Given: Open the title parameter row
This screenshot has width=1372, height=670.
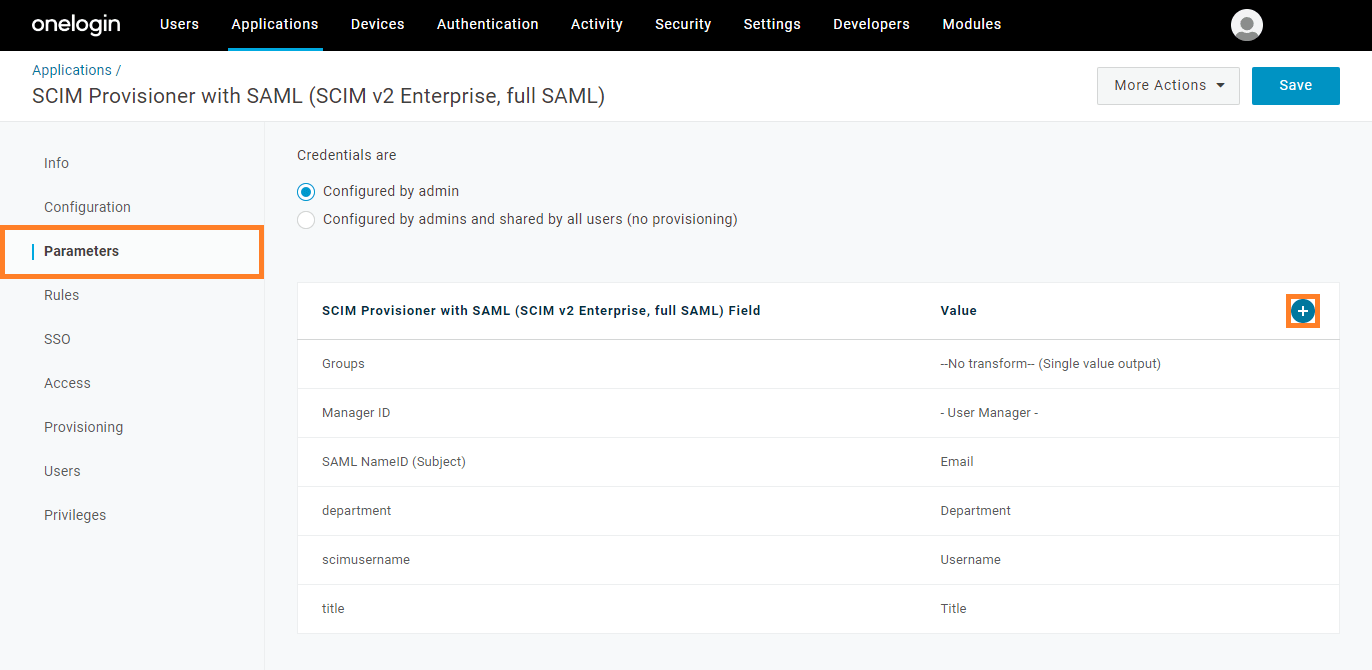Looking at the screenshot, I should 818,609.
